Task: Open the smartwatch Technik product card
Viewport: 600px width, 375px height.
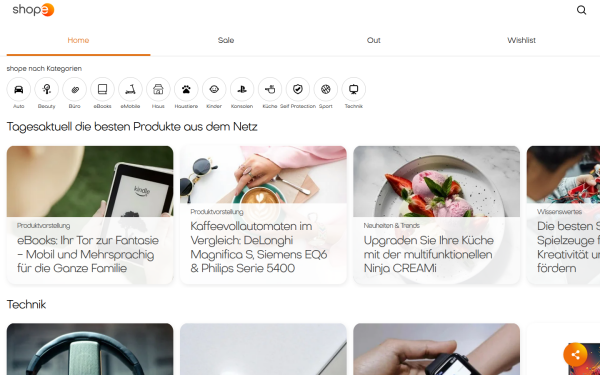Action: pyautogui.click(x=437, y=349)
